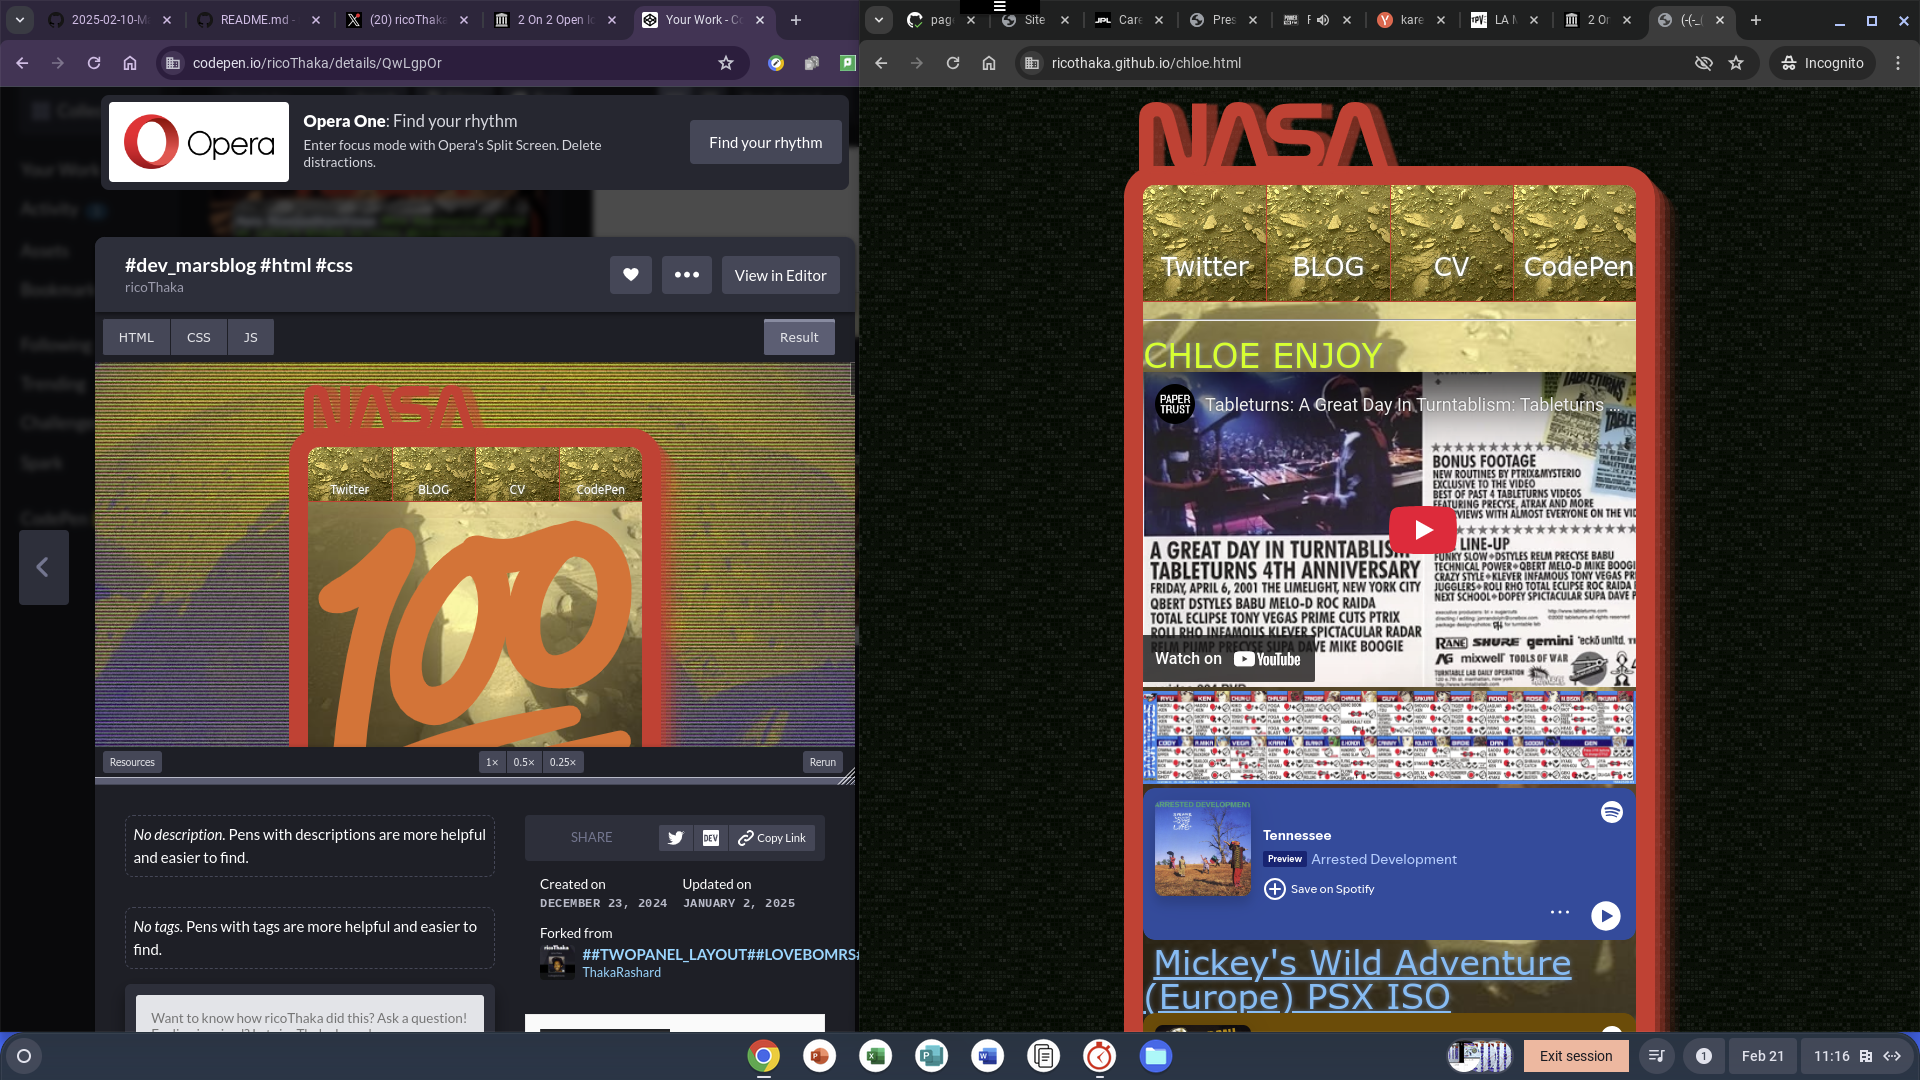Image resolution: width=1920 pixels, height=1080 pixels.
Task: Click the ask a question comment field
Action: pos(309,1017)
